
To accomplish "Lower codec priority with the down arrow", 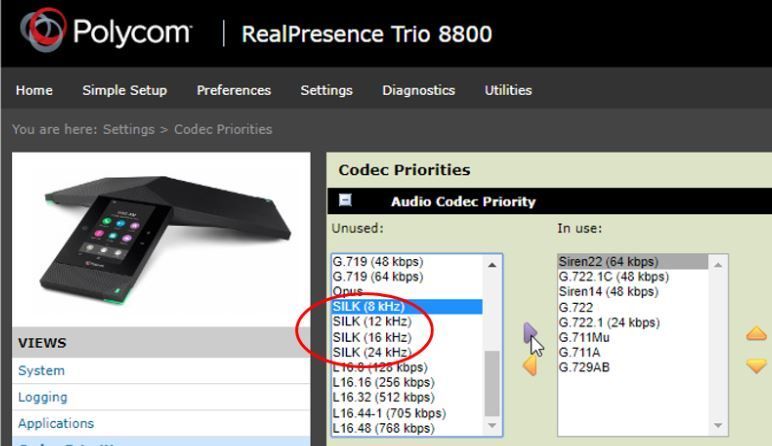I will (x=756, y=366).
